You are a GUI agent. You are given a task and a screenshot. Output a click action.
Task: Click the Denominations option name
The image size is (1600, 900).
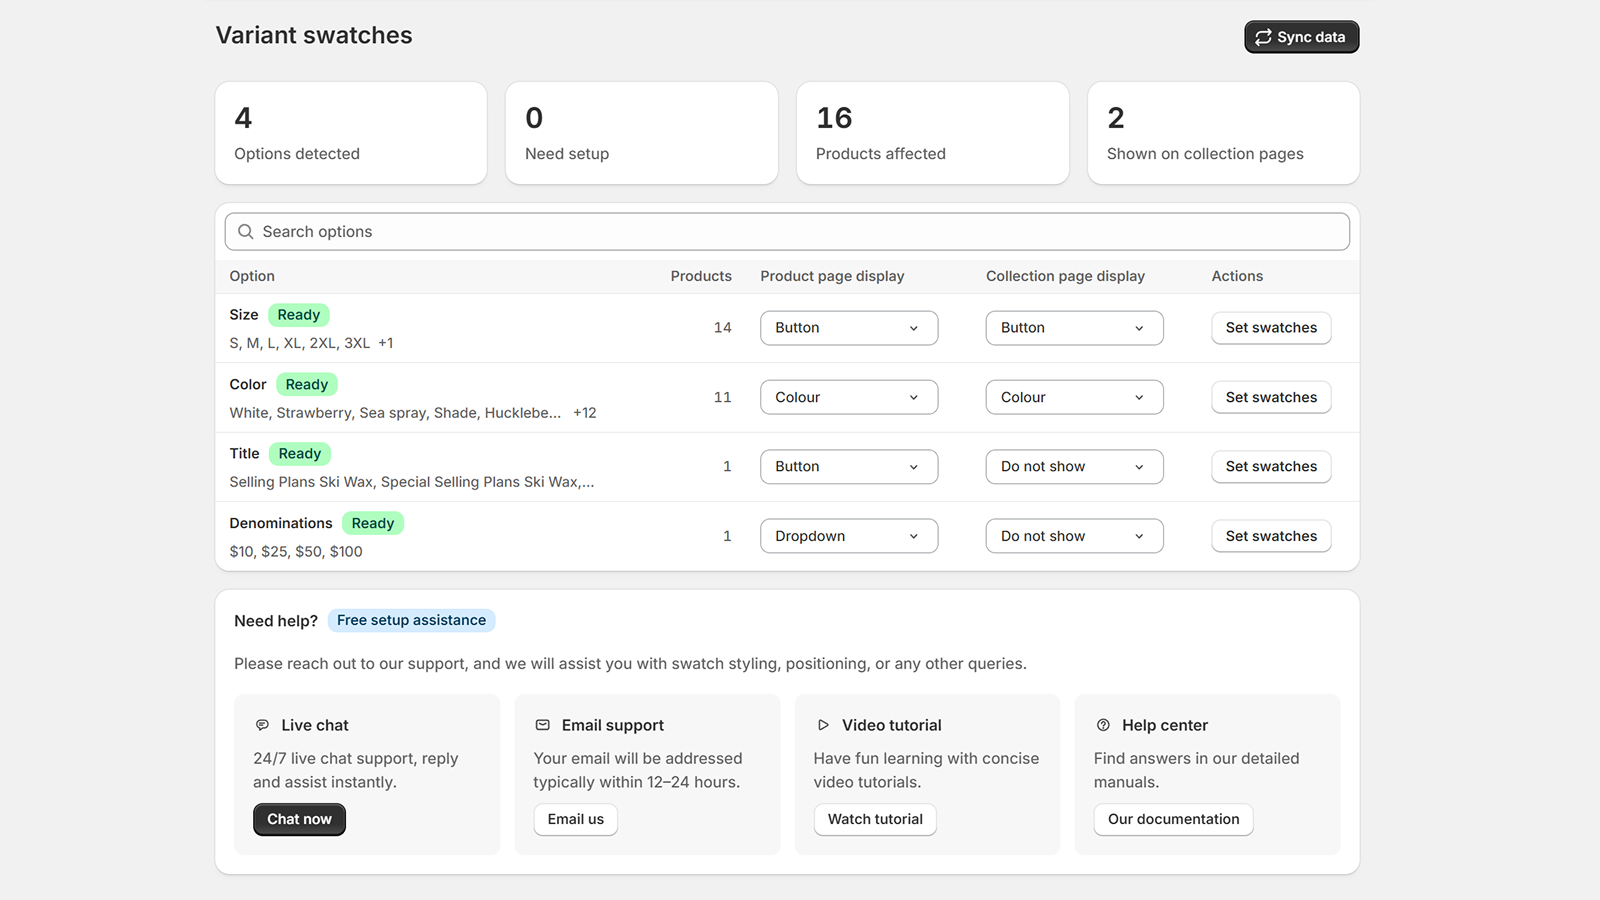point(281,523)
